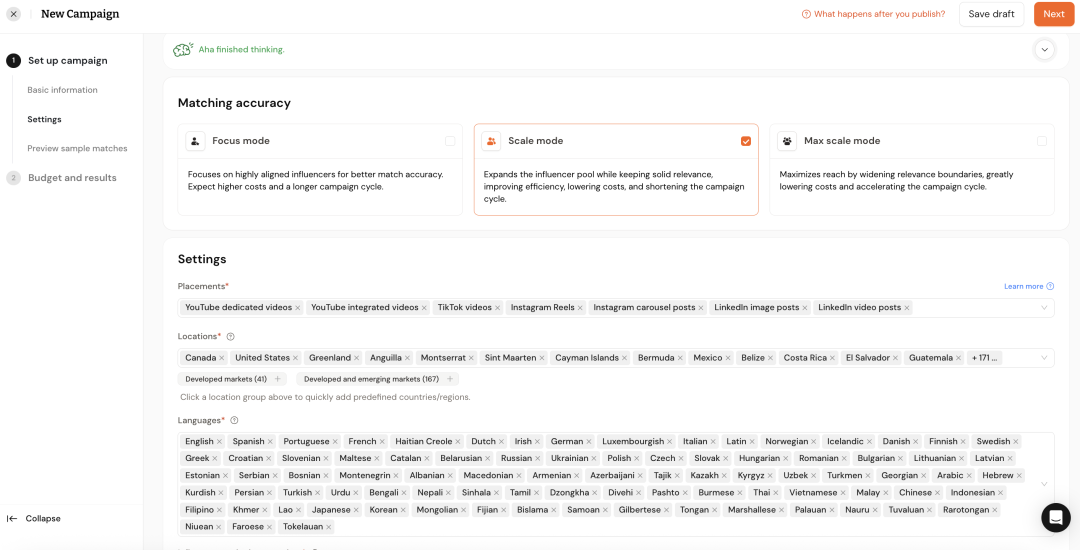
Task: Check the Focus mode checkbox
Action: pyautogui.click(x=450, y=141)
